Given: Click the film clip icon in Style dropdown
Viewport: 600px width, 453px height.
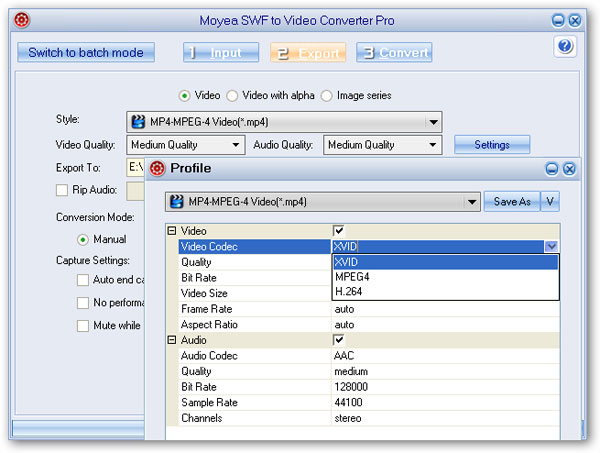Looking at the screenshot, I should 138,122.
